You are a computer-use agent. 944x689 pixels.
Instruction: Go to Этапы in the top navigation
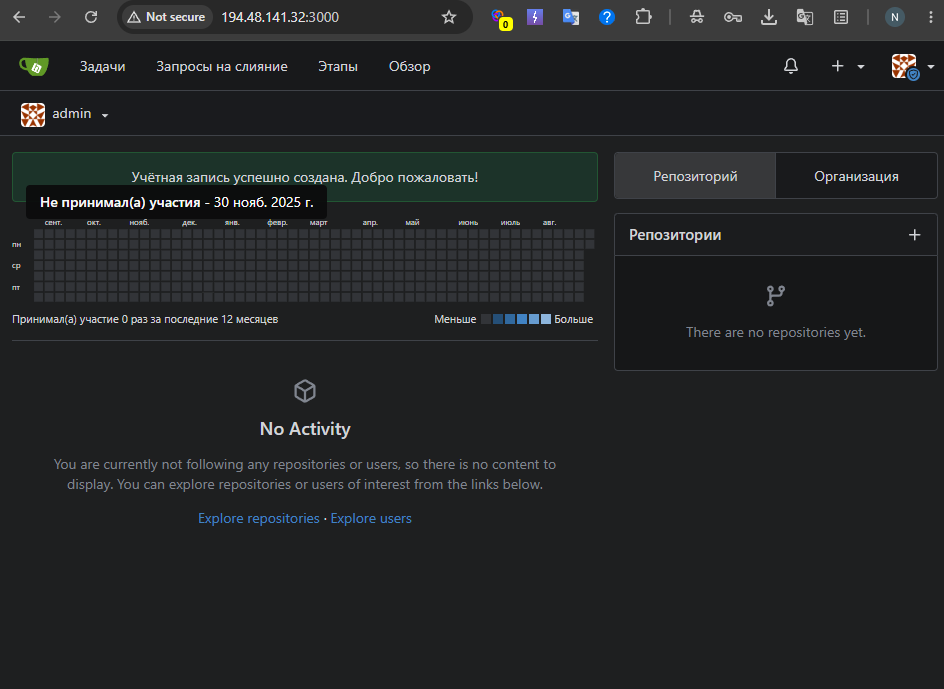pos(338,66)
